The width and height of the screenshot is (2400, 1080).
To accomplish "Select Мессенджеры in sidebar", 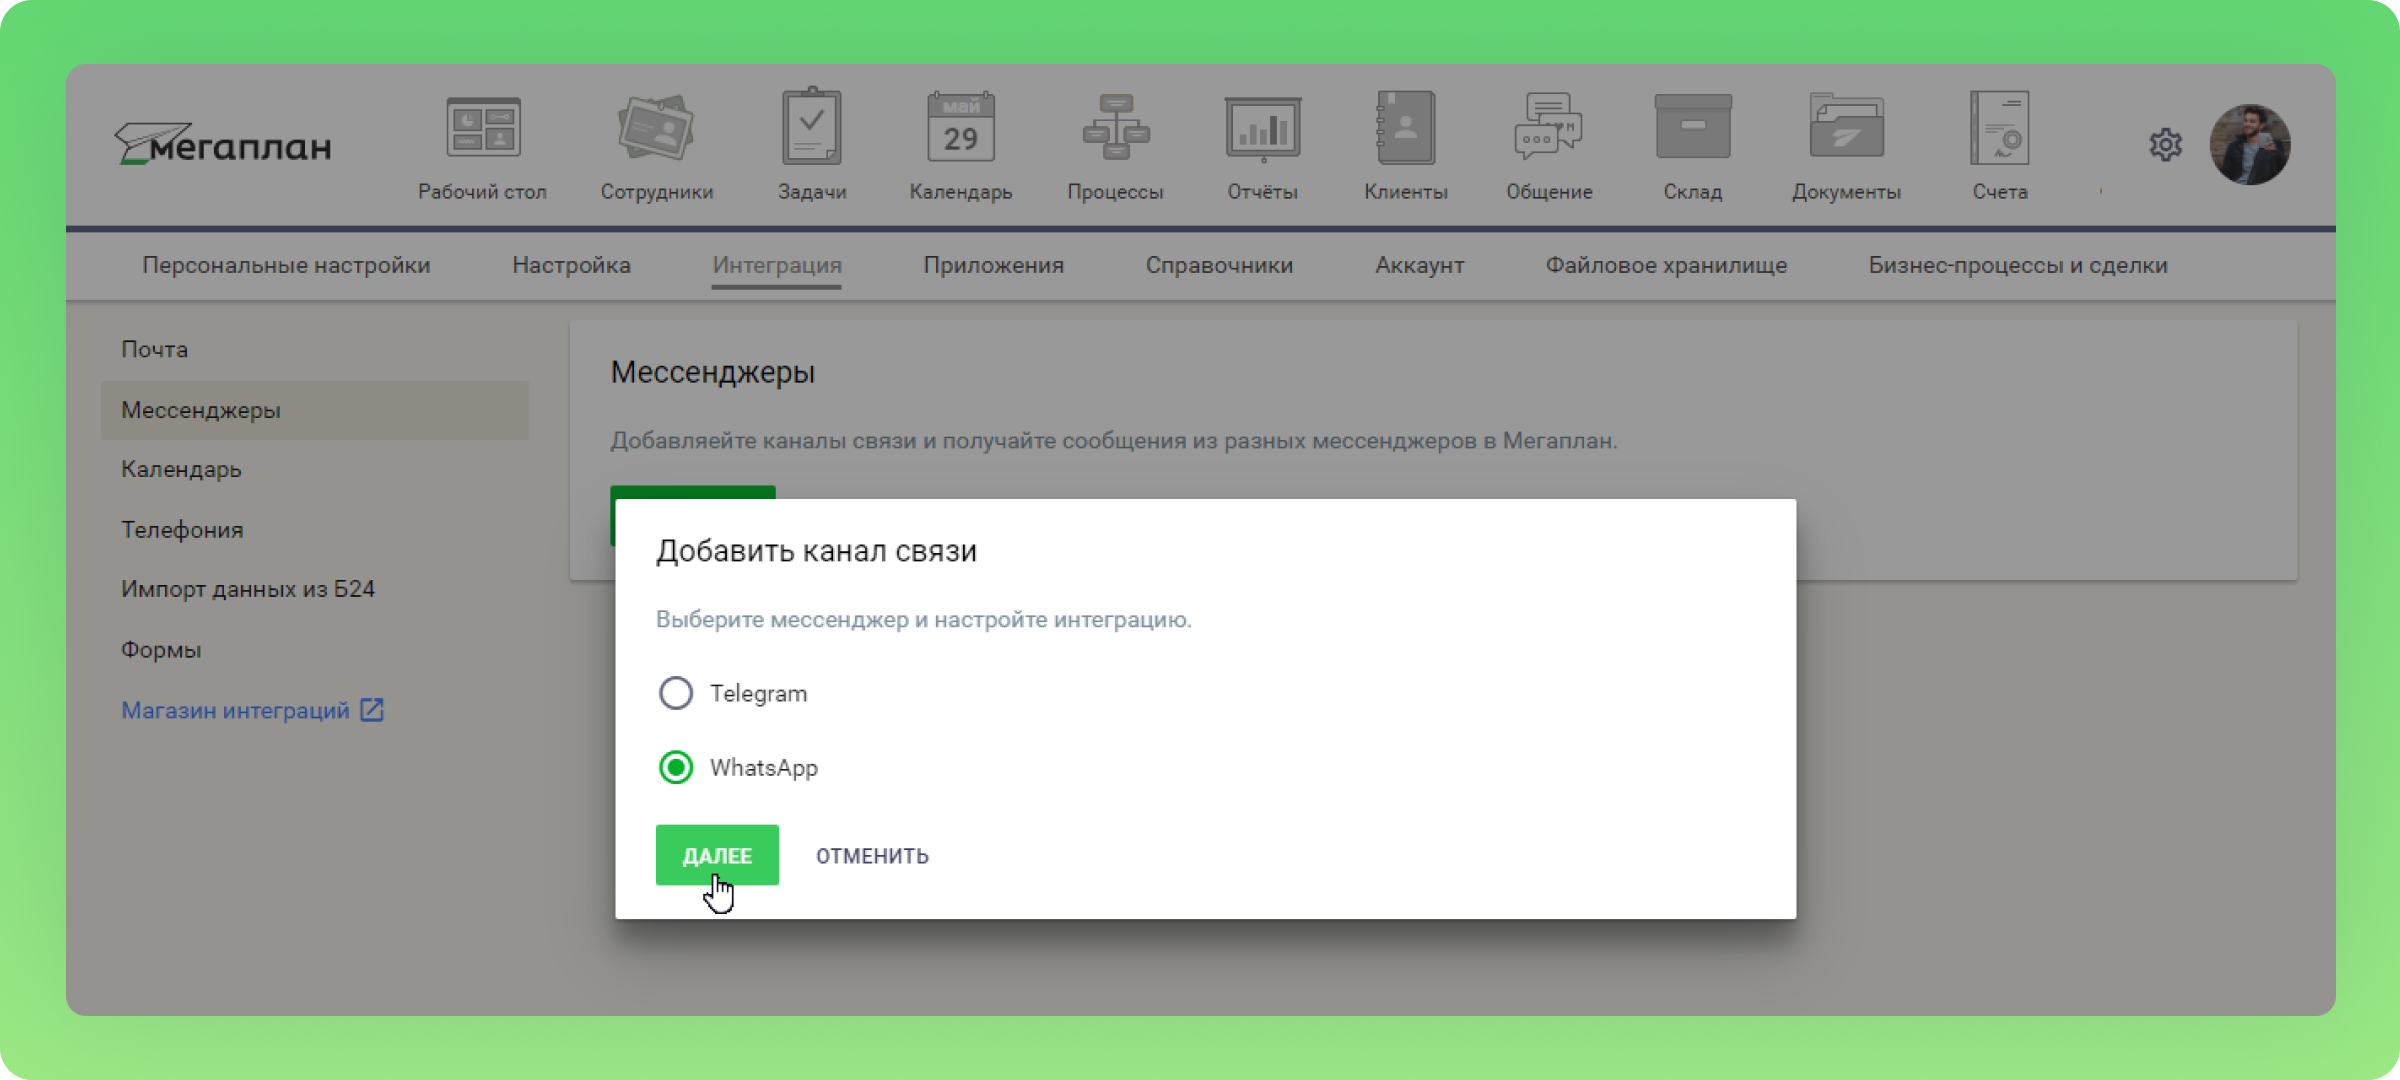I will coord(315,410).
